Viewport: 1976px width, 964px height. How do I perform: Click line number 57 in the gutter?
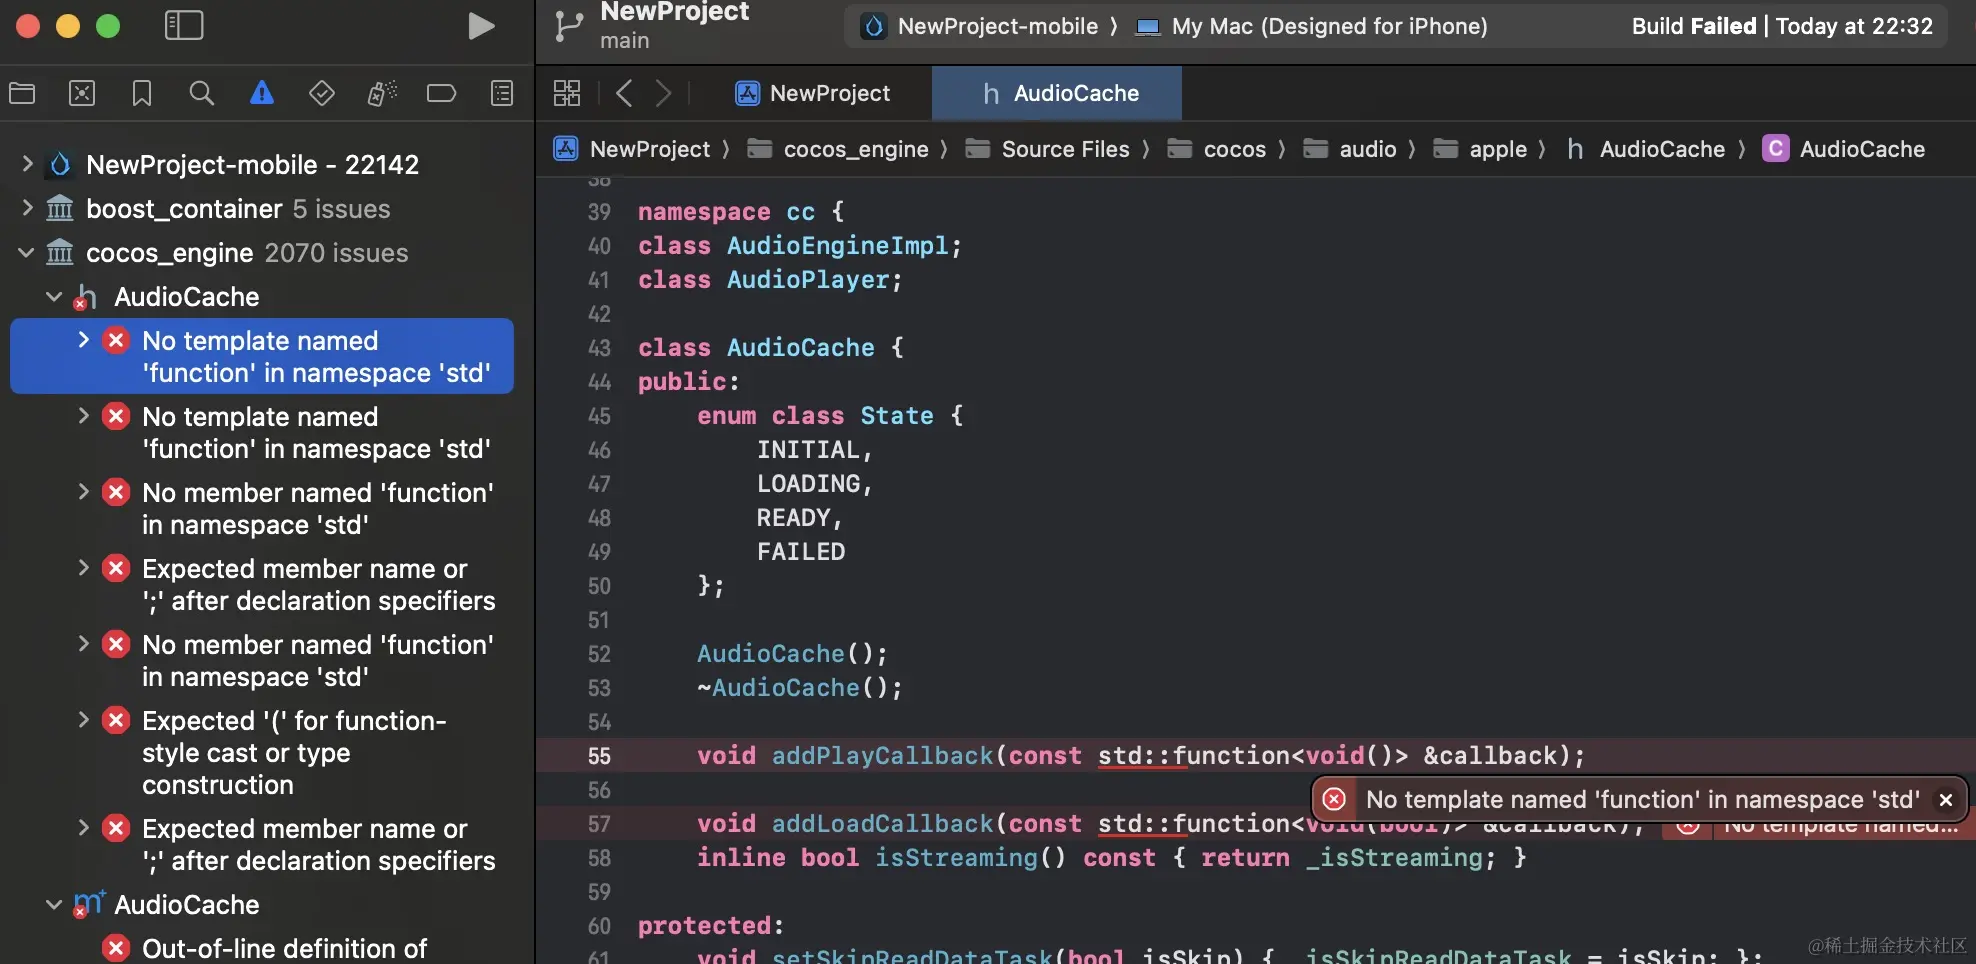coord(599,824)
